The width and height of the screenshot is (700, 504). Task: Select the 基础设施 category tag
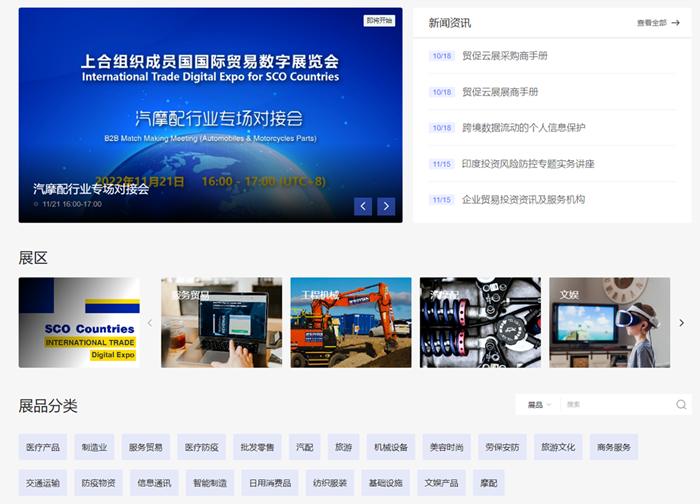coord(386,483)
